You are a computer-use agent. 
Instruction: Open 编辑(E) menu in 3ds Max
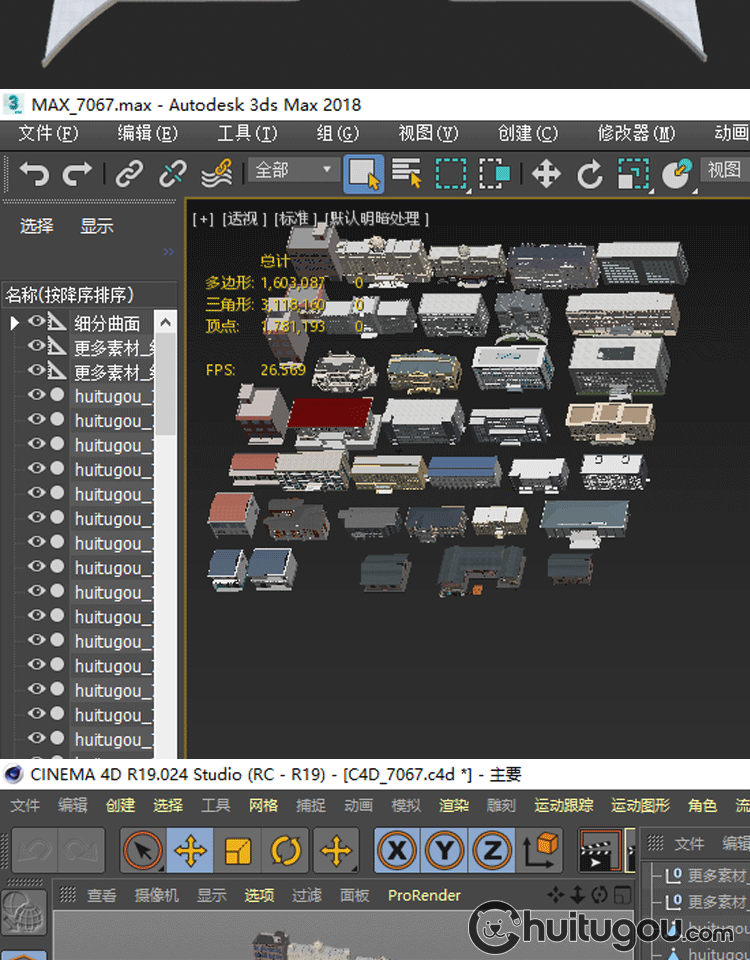tap(148, 133)
